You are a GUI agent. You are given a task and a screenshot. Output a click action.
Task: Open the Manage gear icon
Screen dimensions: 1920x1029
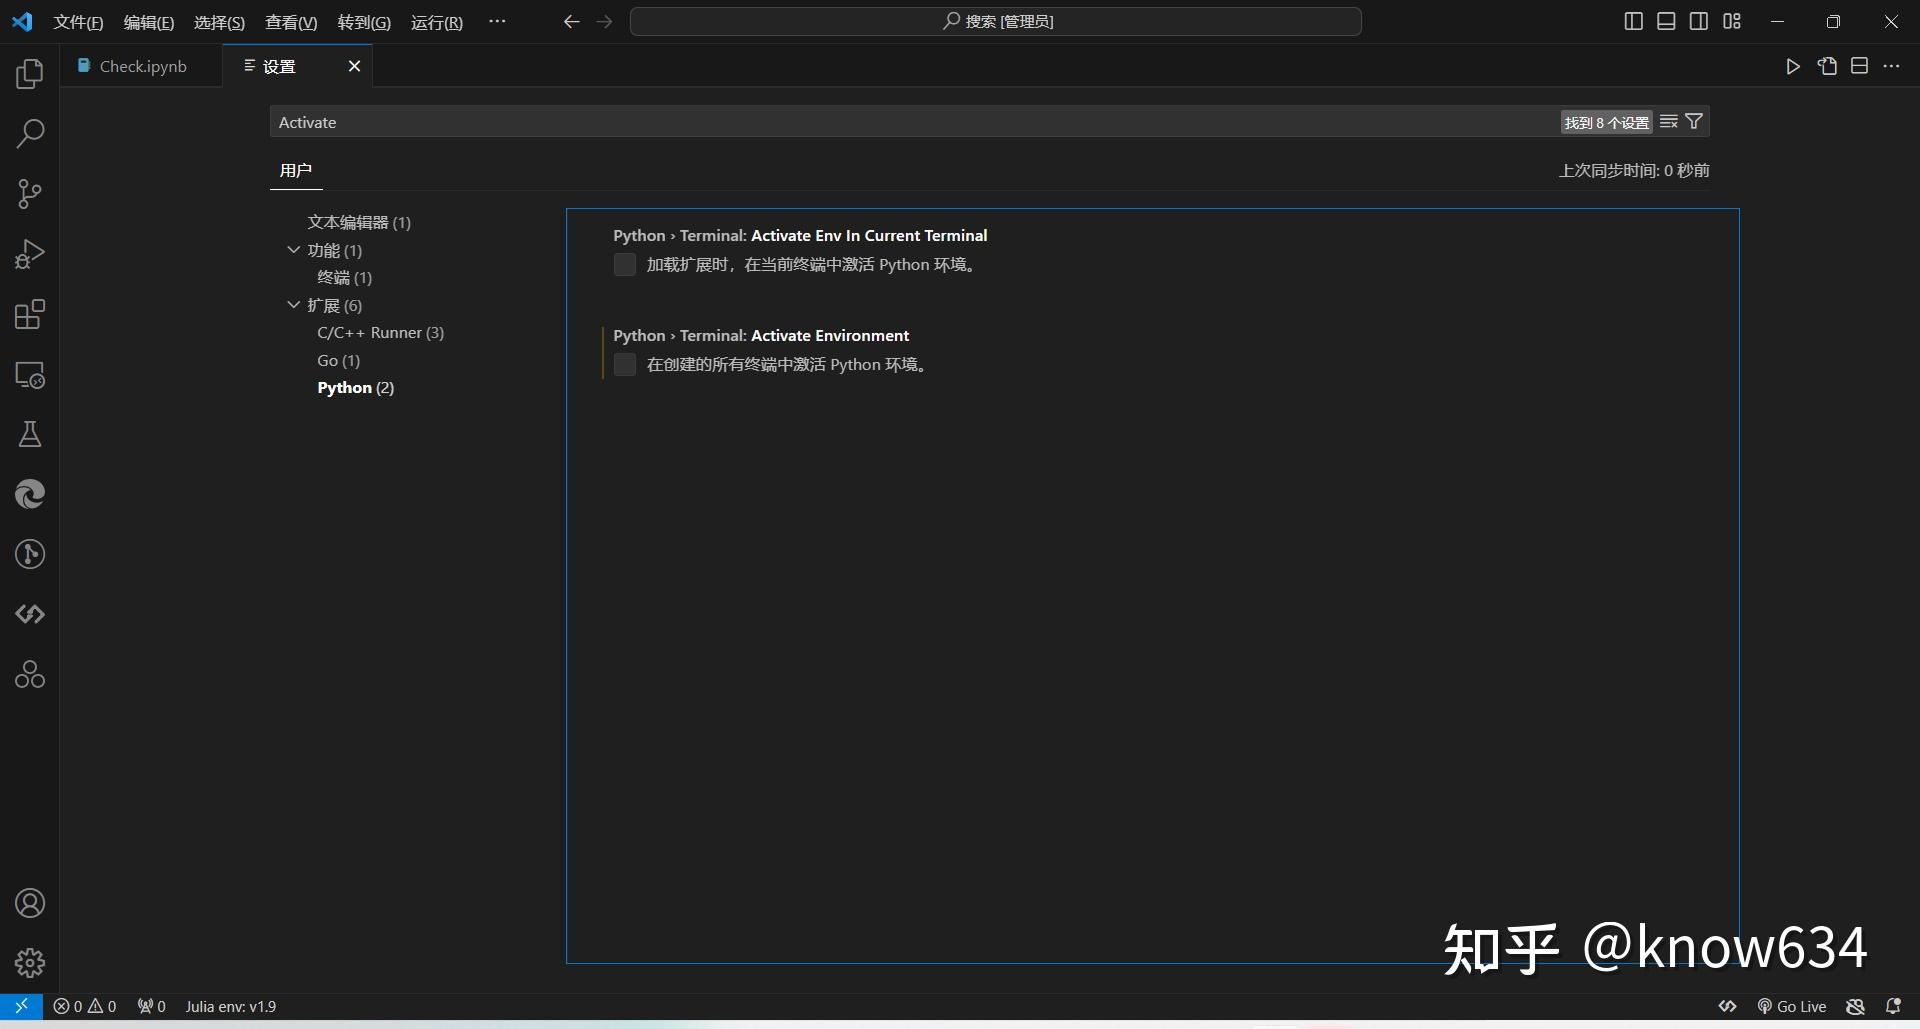tap(30, 963)
